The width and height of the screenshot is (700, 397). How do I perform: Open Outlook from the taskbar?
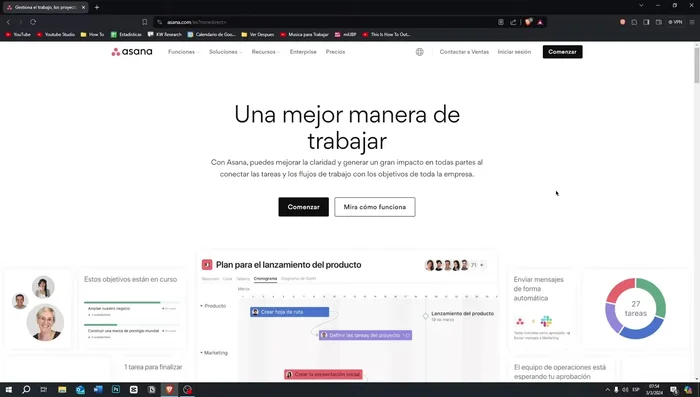click(x=80, y=389)
